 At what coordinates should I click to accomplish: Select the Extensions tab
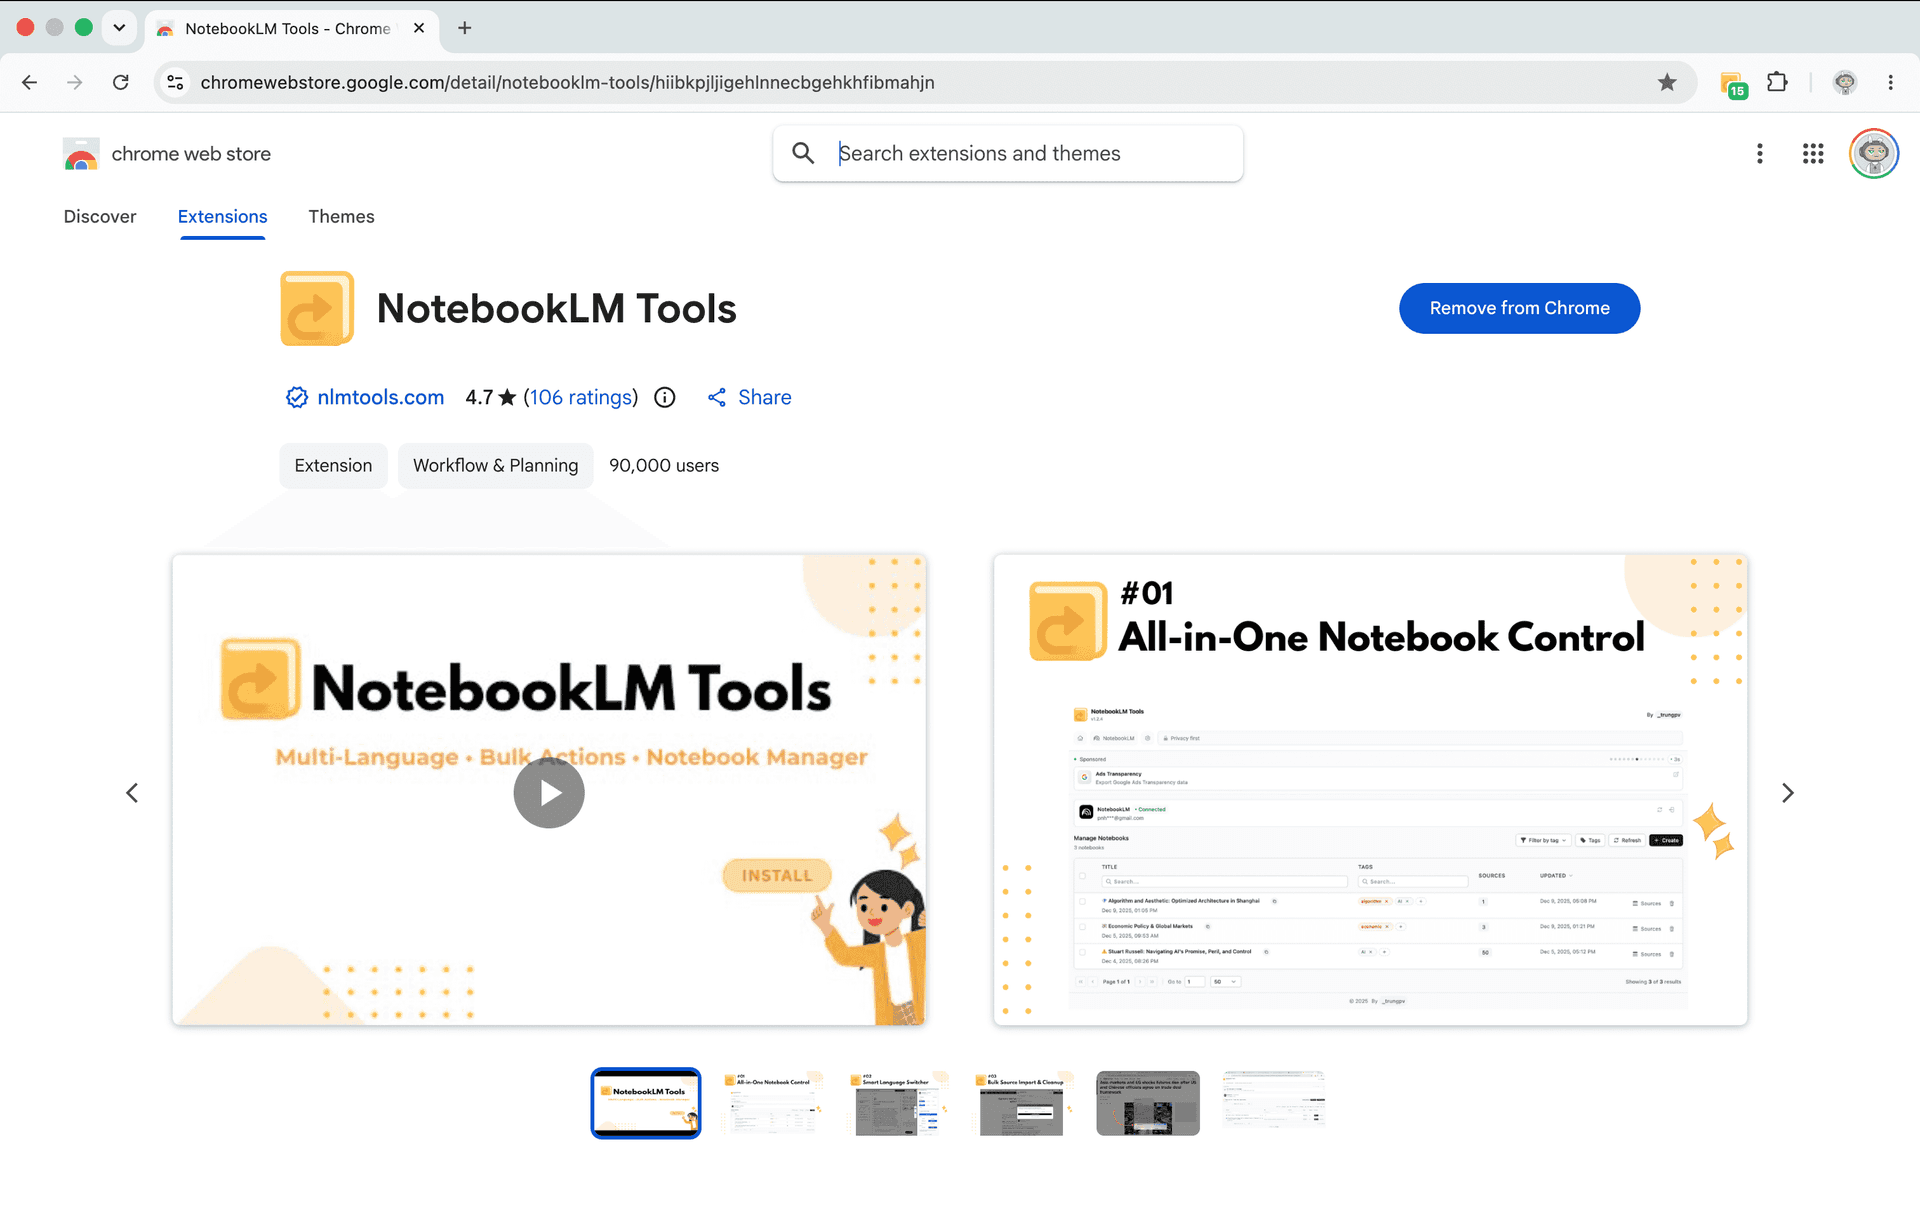tap(222, 216)
